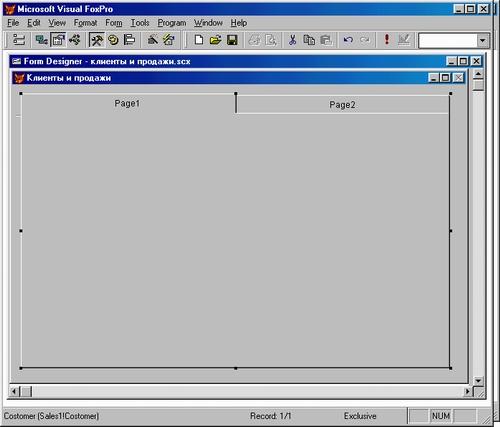Click into the toolbar database combo box field
The width and height of the screenshot is (500, 427).
point(448,41)
